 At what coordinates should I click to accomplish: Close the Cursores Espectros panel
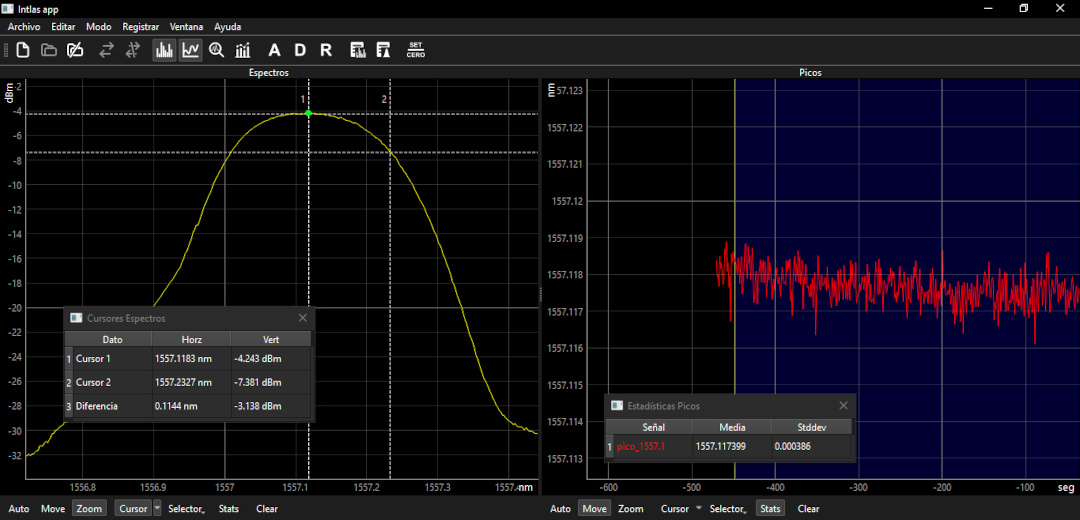(x=302, y=318)
